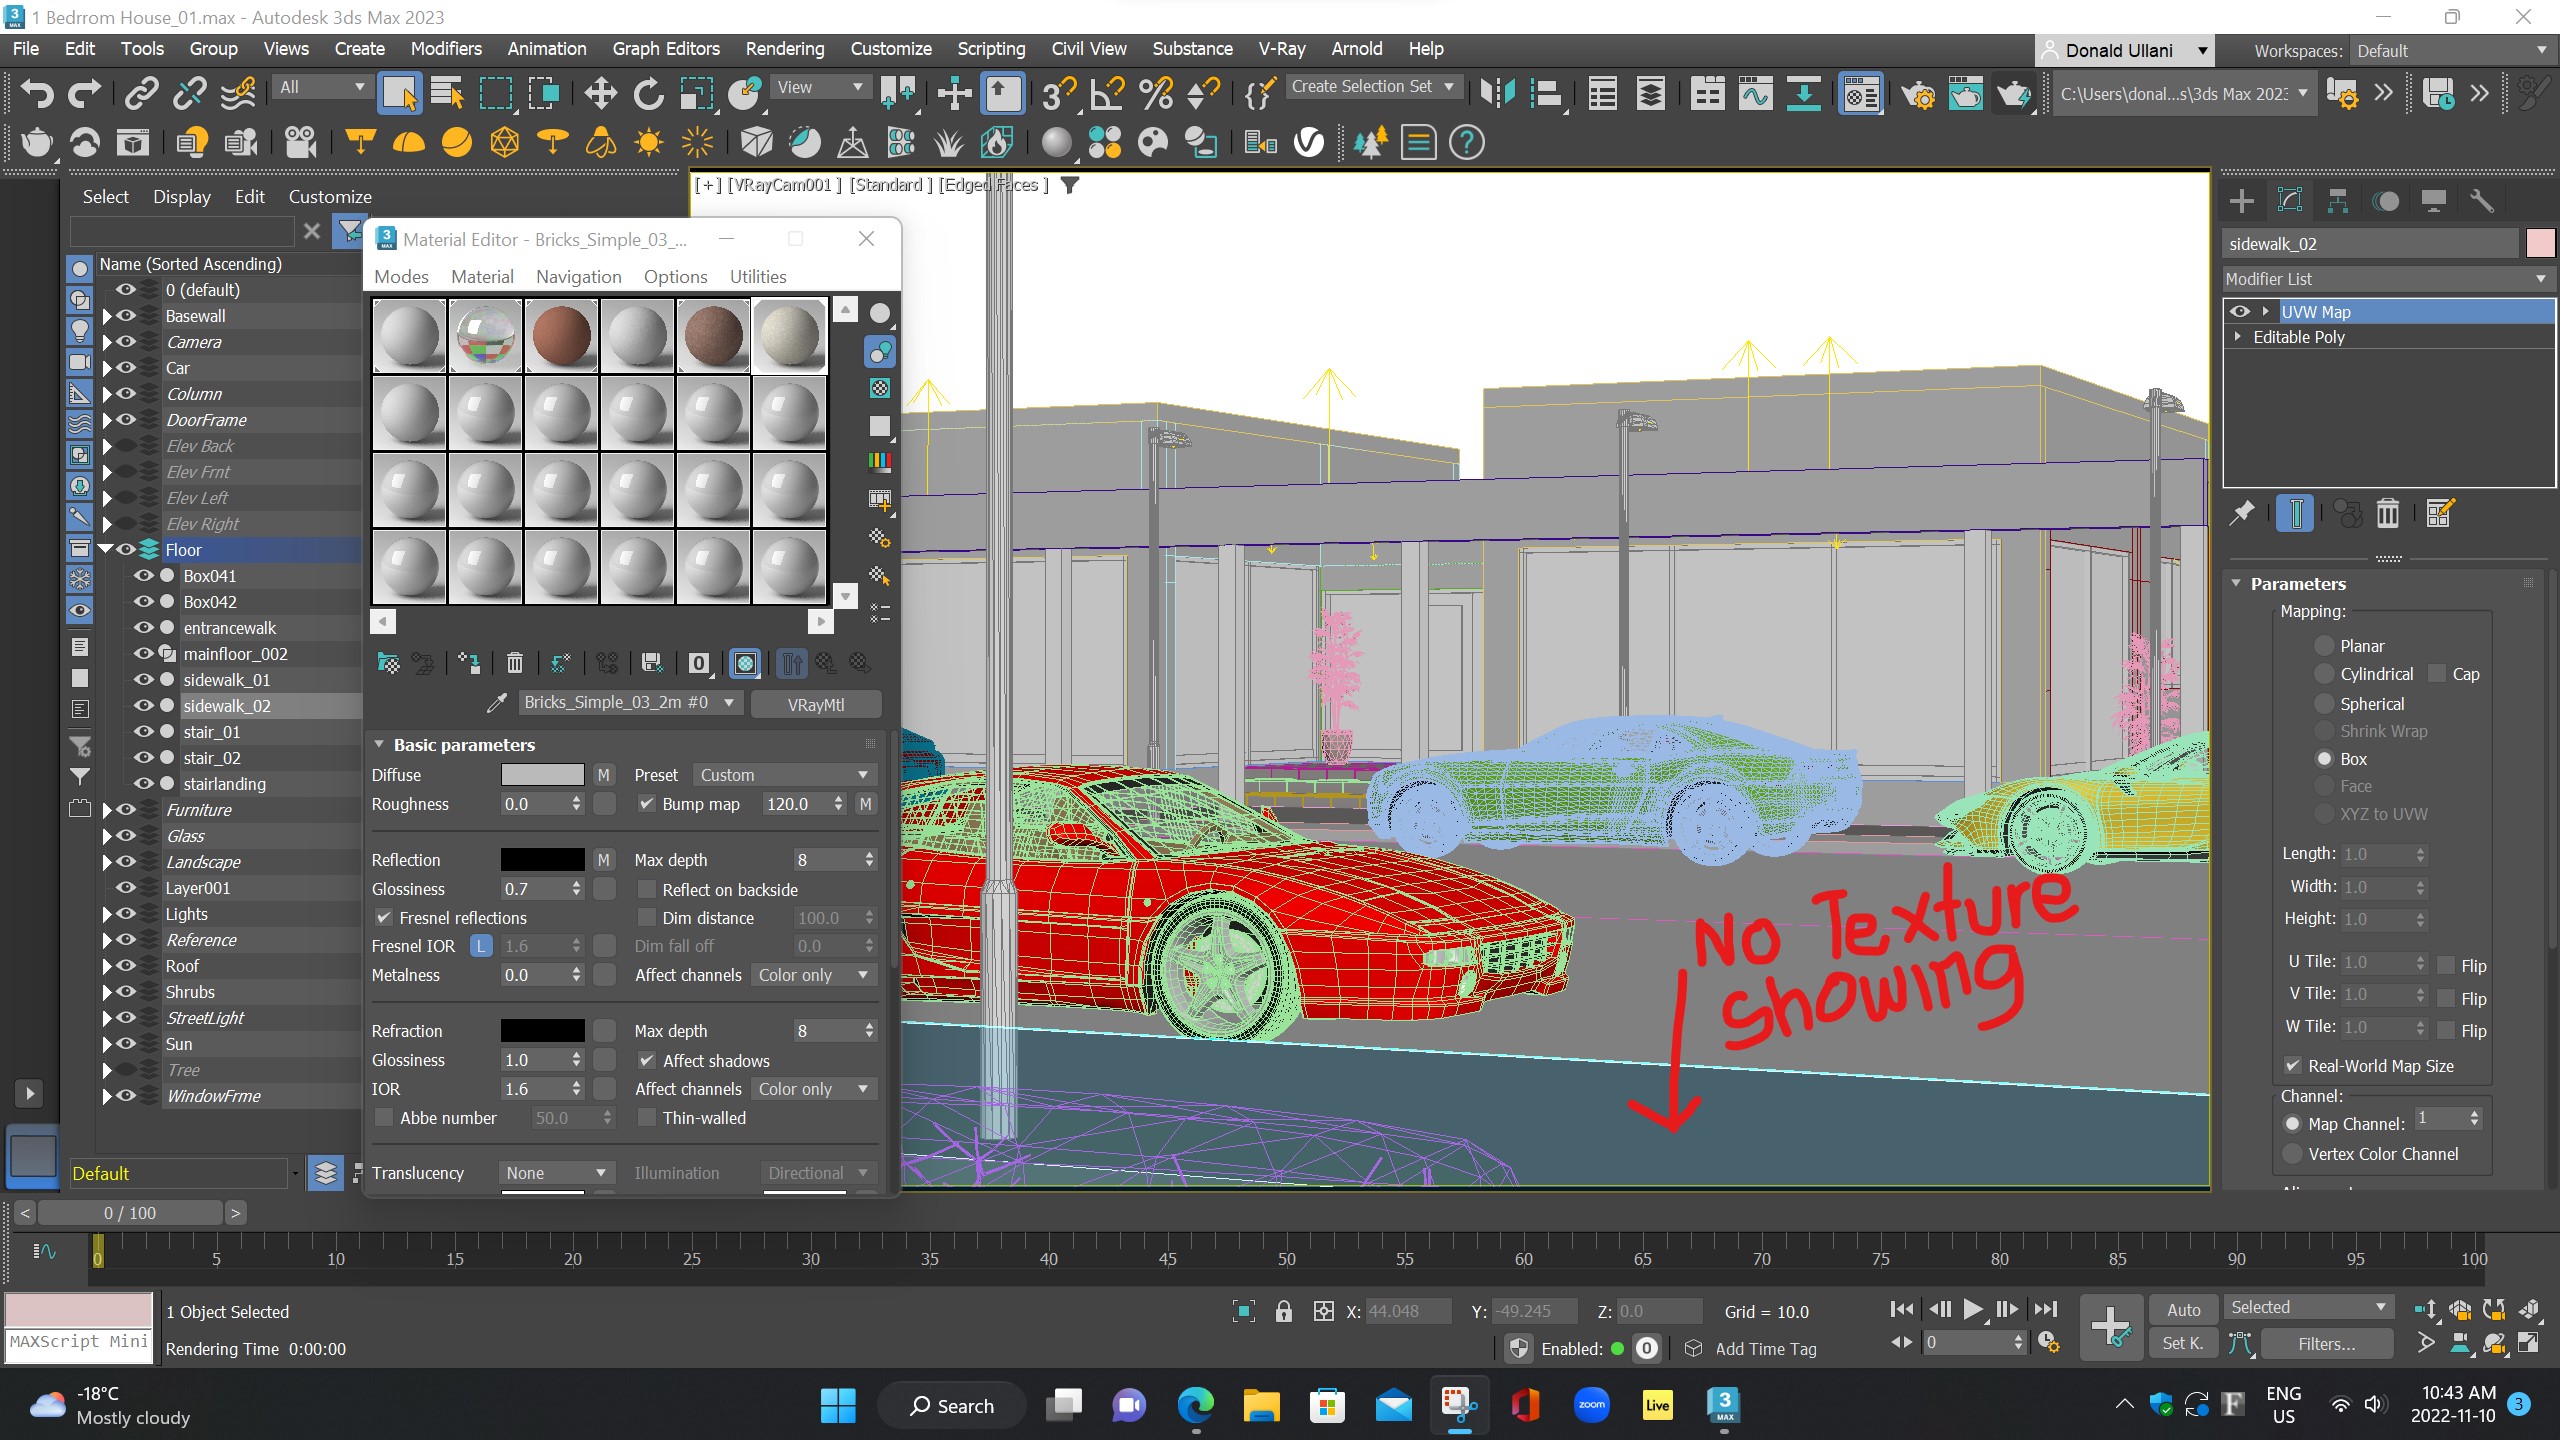Open Render Setup with the teapot icon
Viewport: 2560px width, 1440px height.
[x=1919, y=93]
